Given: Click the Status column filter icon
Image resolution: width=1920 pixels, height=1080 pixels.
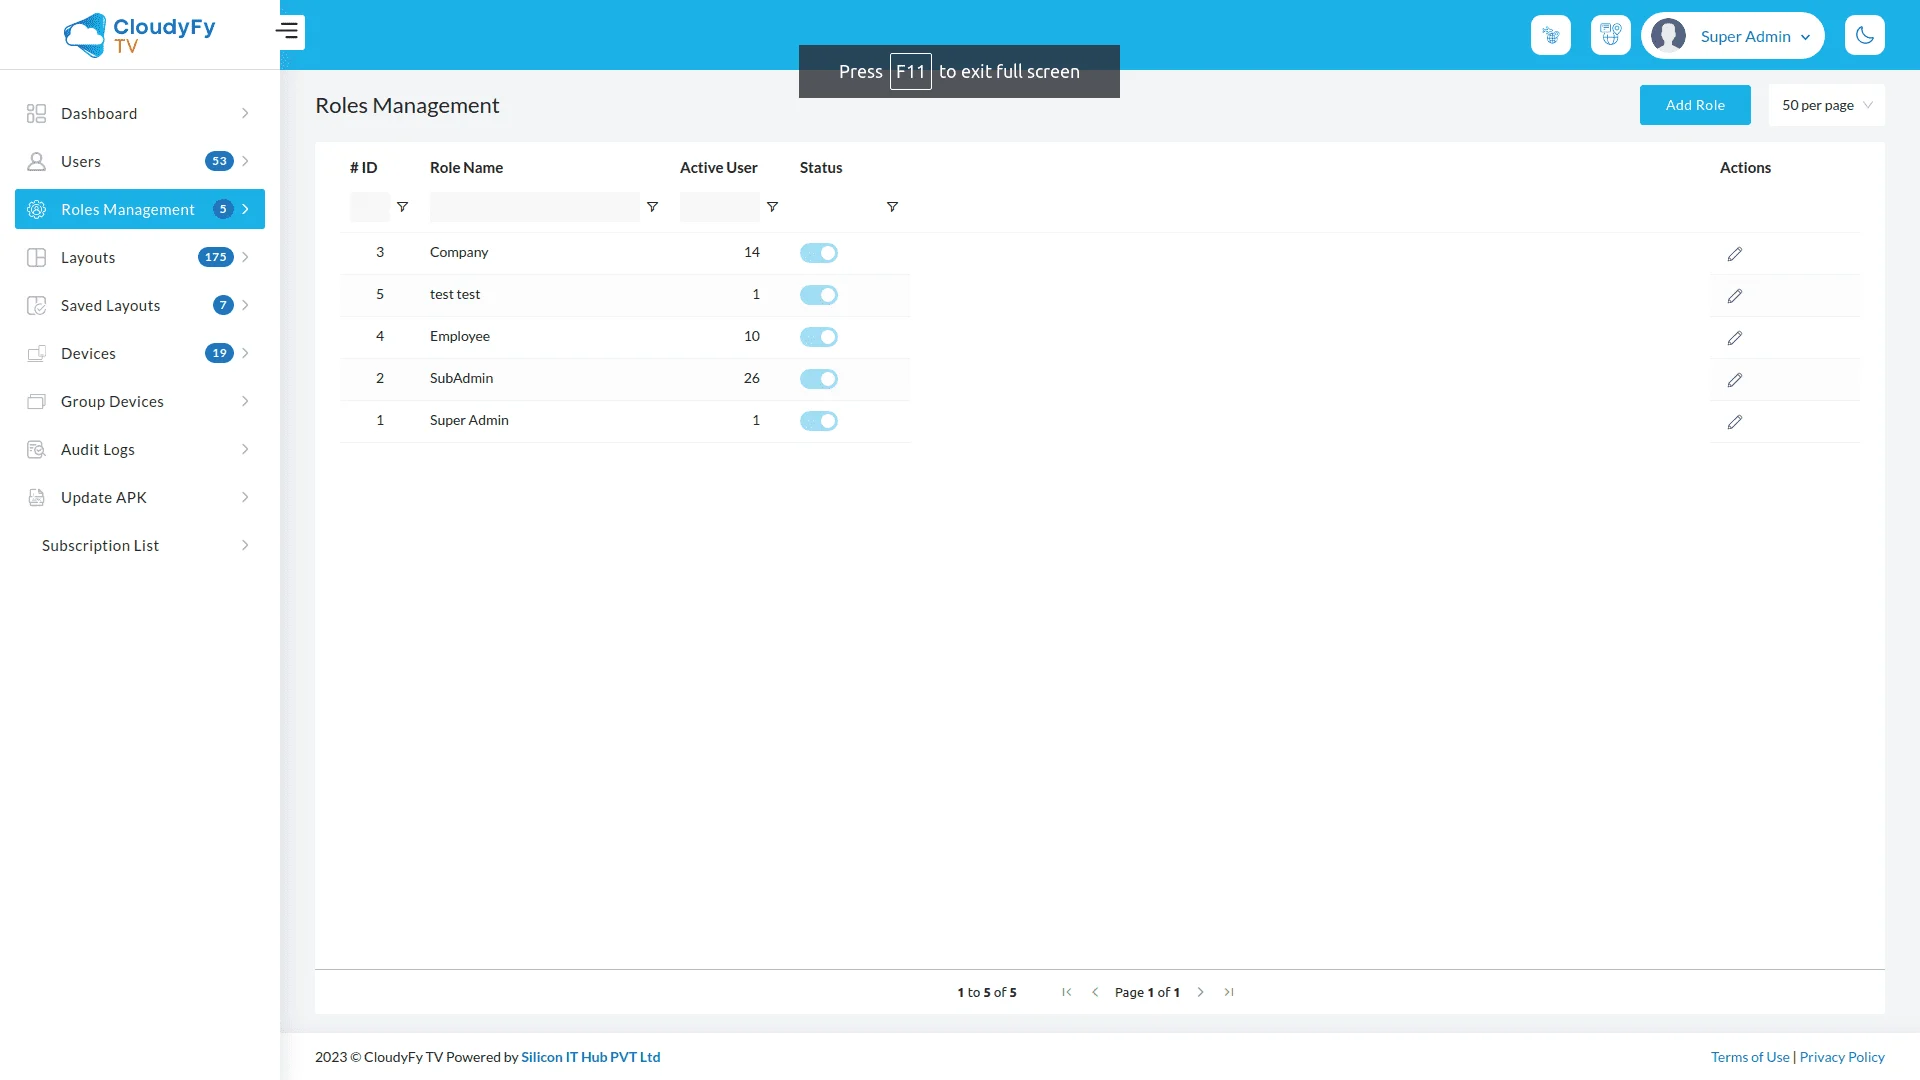Looking at the screenshot, I should [x=892, y=207].
